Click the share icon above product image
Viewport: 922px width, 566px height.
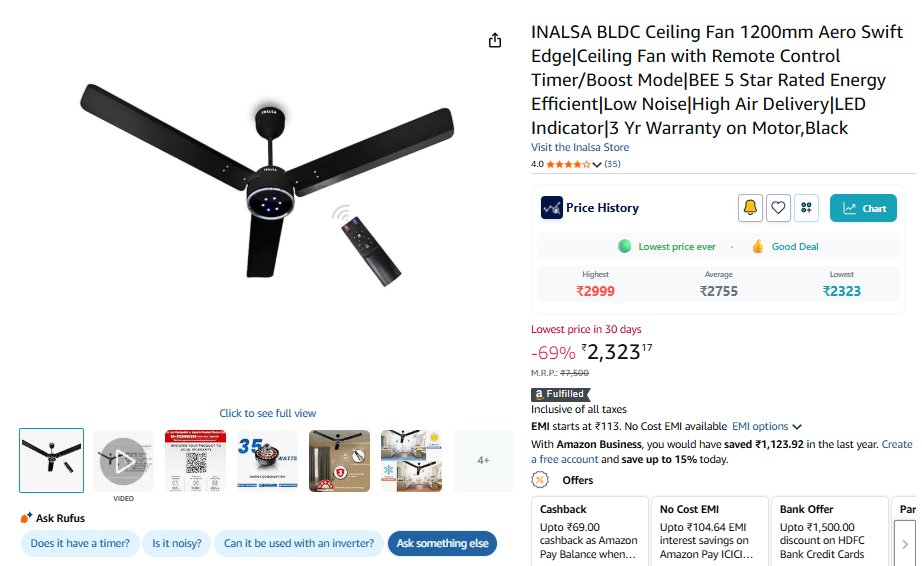tap(494, 40)
